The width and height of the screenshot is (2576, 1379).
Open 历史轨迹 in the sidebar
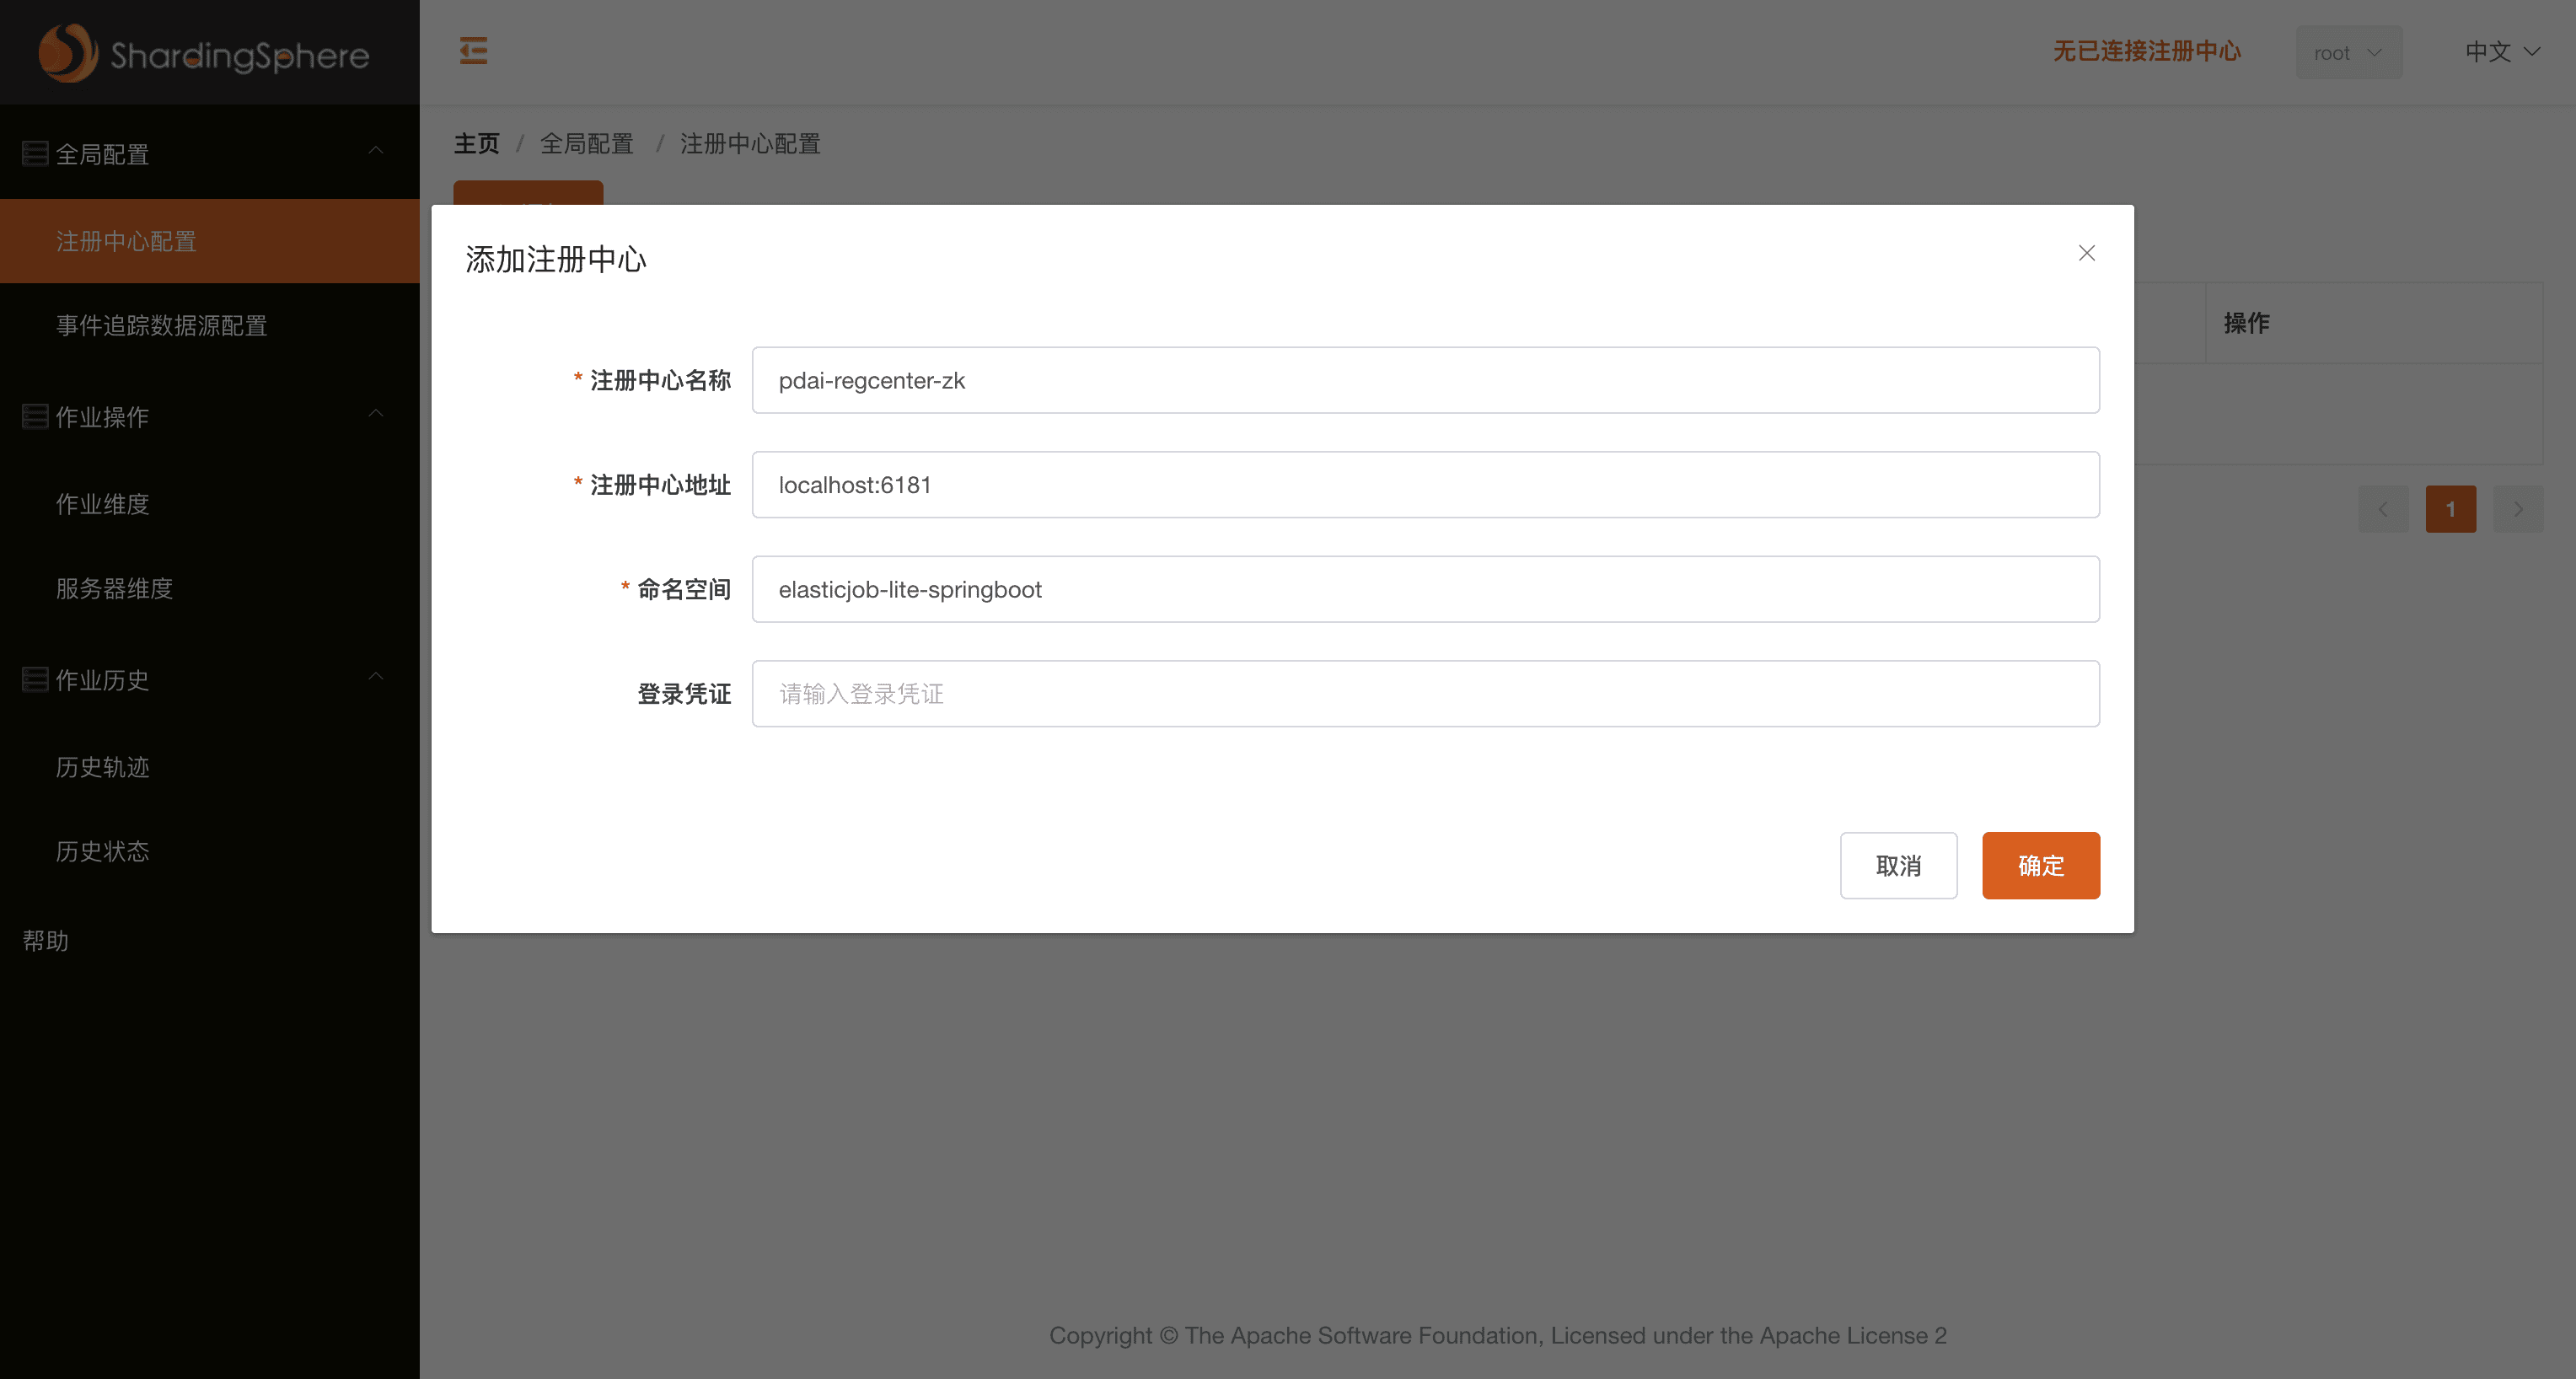point(103,767)
